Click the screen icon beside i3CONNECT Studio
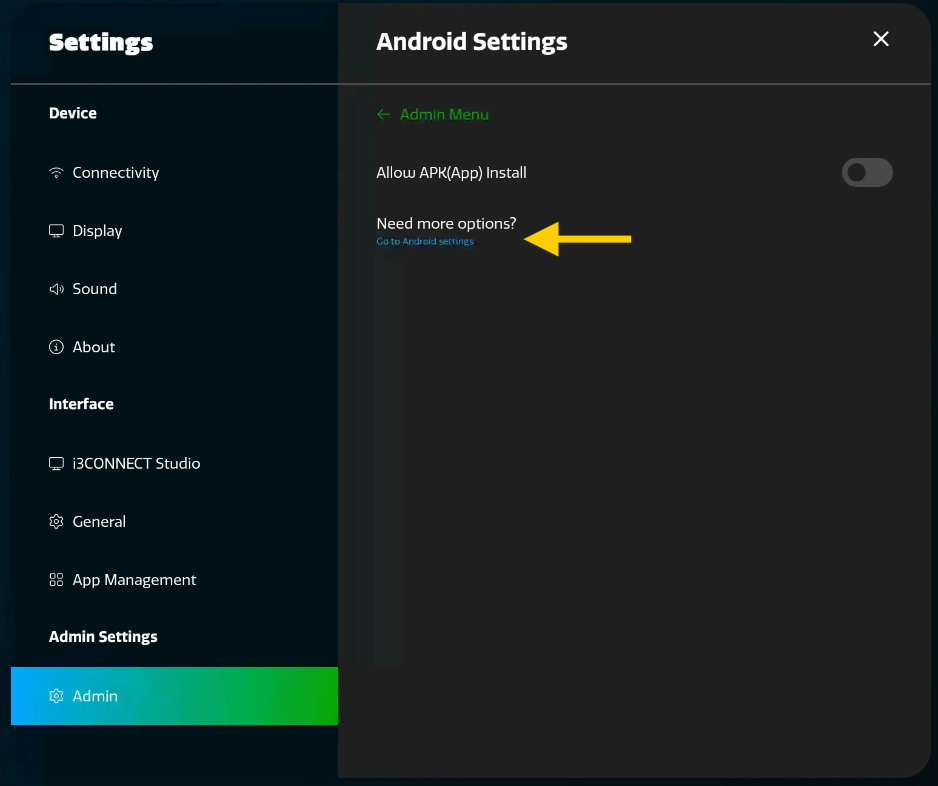The image size is (938, 786). (x=56, y=464)
